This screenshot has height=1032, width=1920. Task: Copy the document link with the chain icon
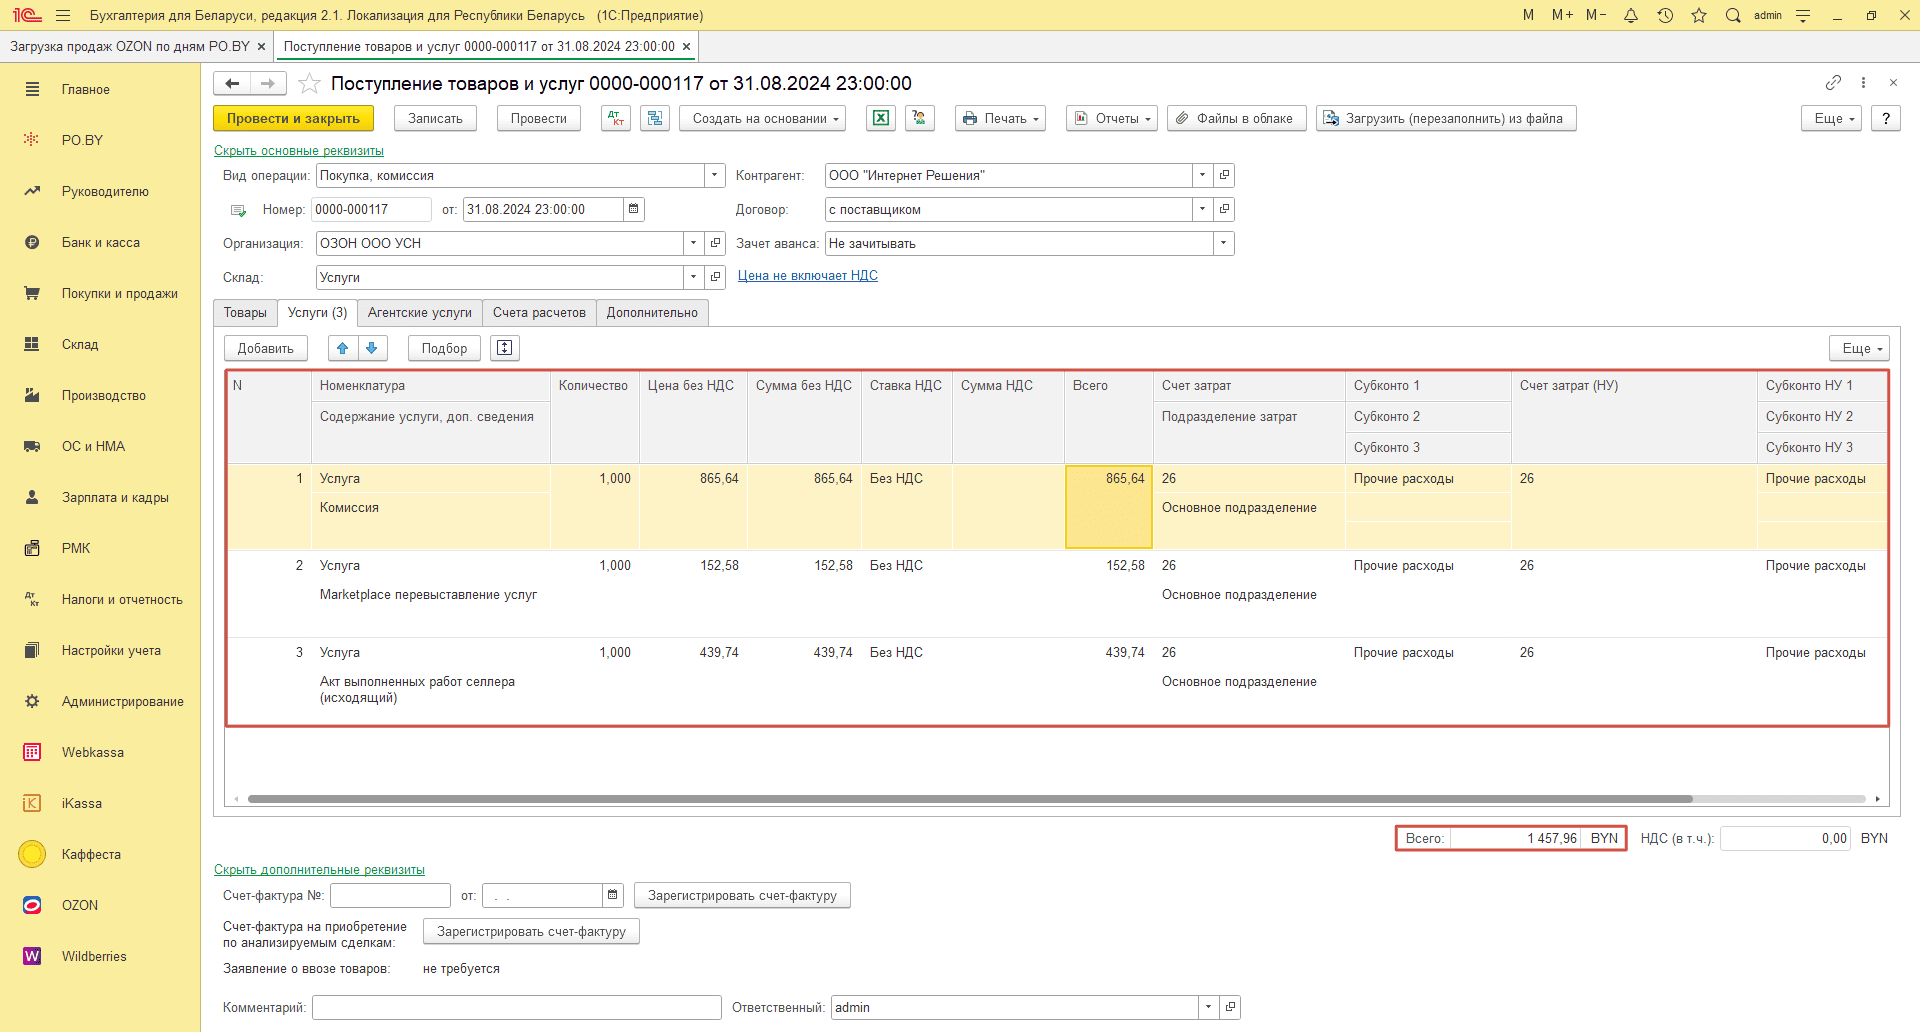pos(1833,82)
